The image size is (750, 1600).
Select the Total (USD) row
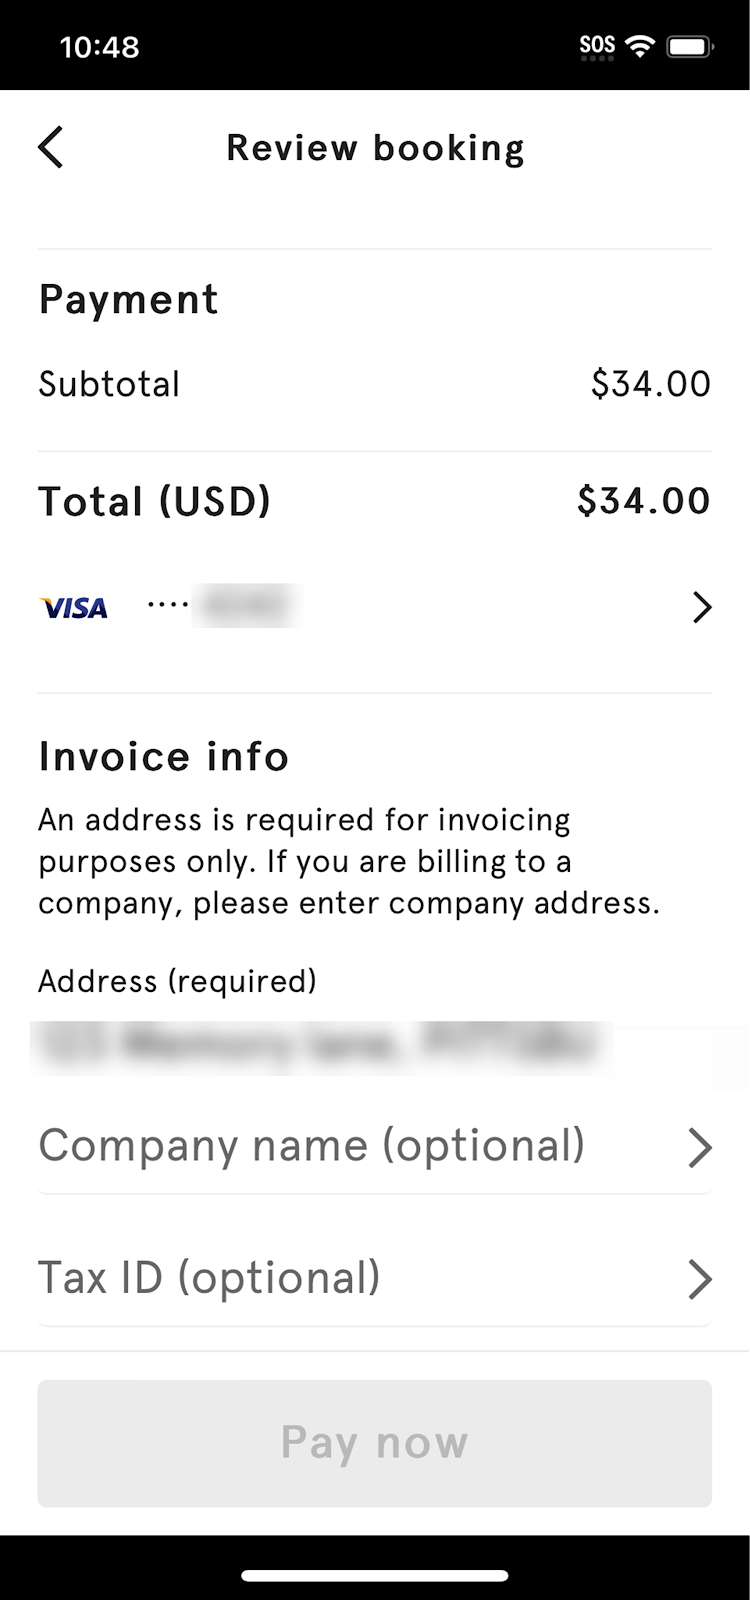click(374, 500)
